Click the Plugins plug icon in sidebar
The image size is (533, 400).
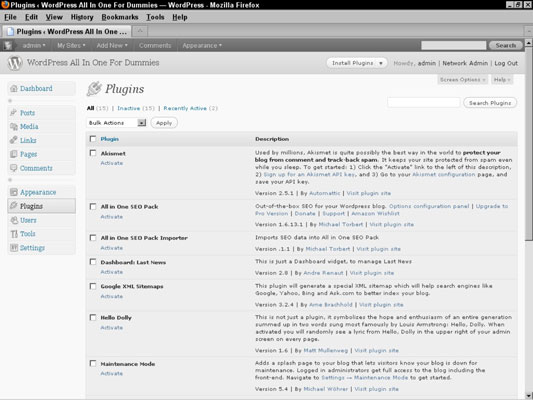click(14, 206)
